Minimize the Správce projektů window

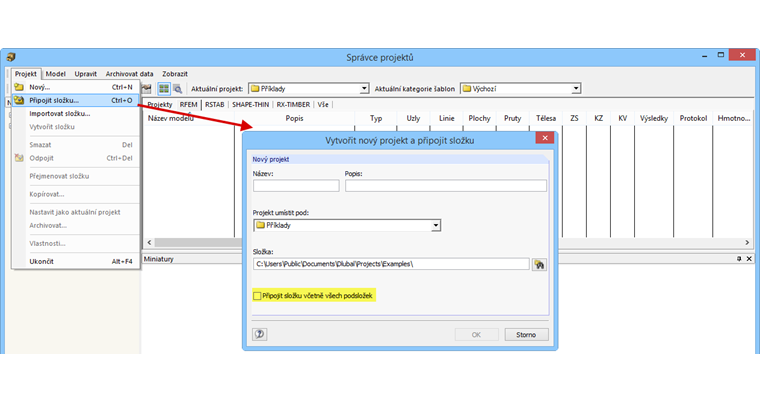pos(704,56)
